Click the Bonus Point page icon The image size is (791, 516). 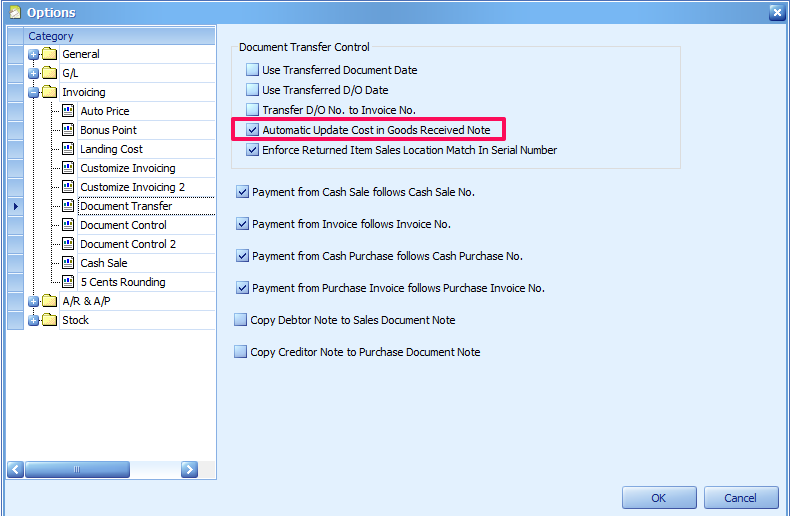coord(69,130)
